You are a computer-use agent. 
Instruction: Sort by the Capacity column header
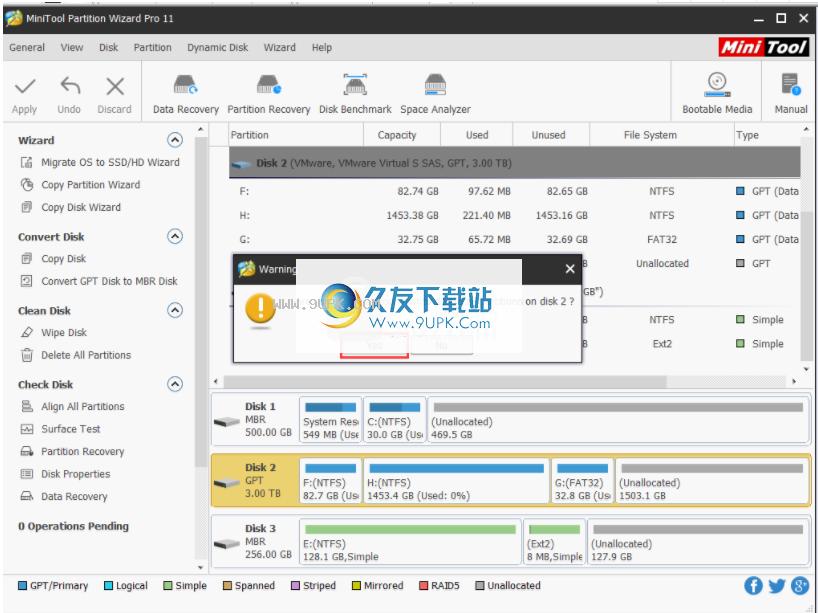click(x=402, y=135)
